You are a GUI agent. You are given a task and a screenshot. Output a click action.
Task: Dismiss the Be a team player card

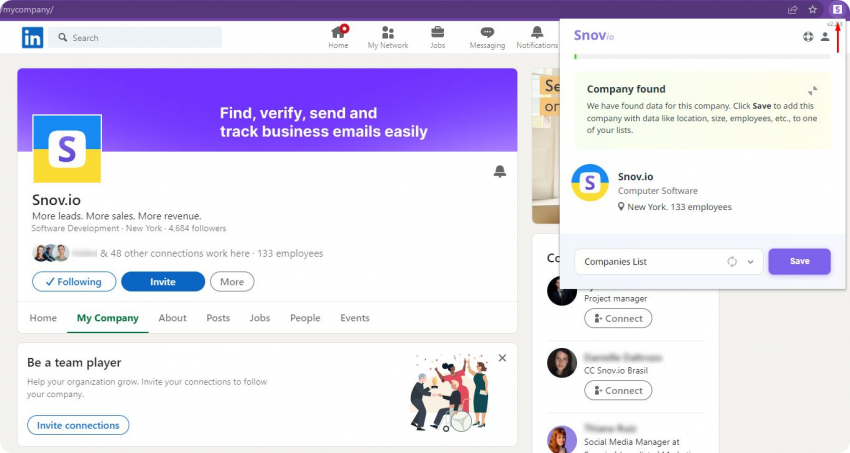point(503,358)
